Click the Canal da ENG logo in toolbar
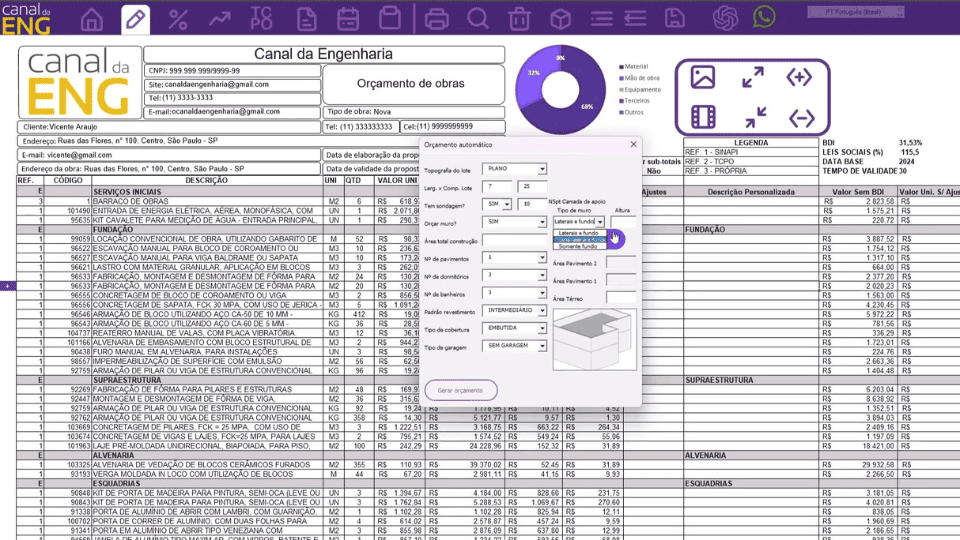 pyautogui.click(x=26, y=18)
